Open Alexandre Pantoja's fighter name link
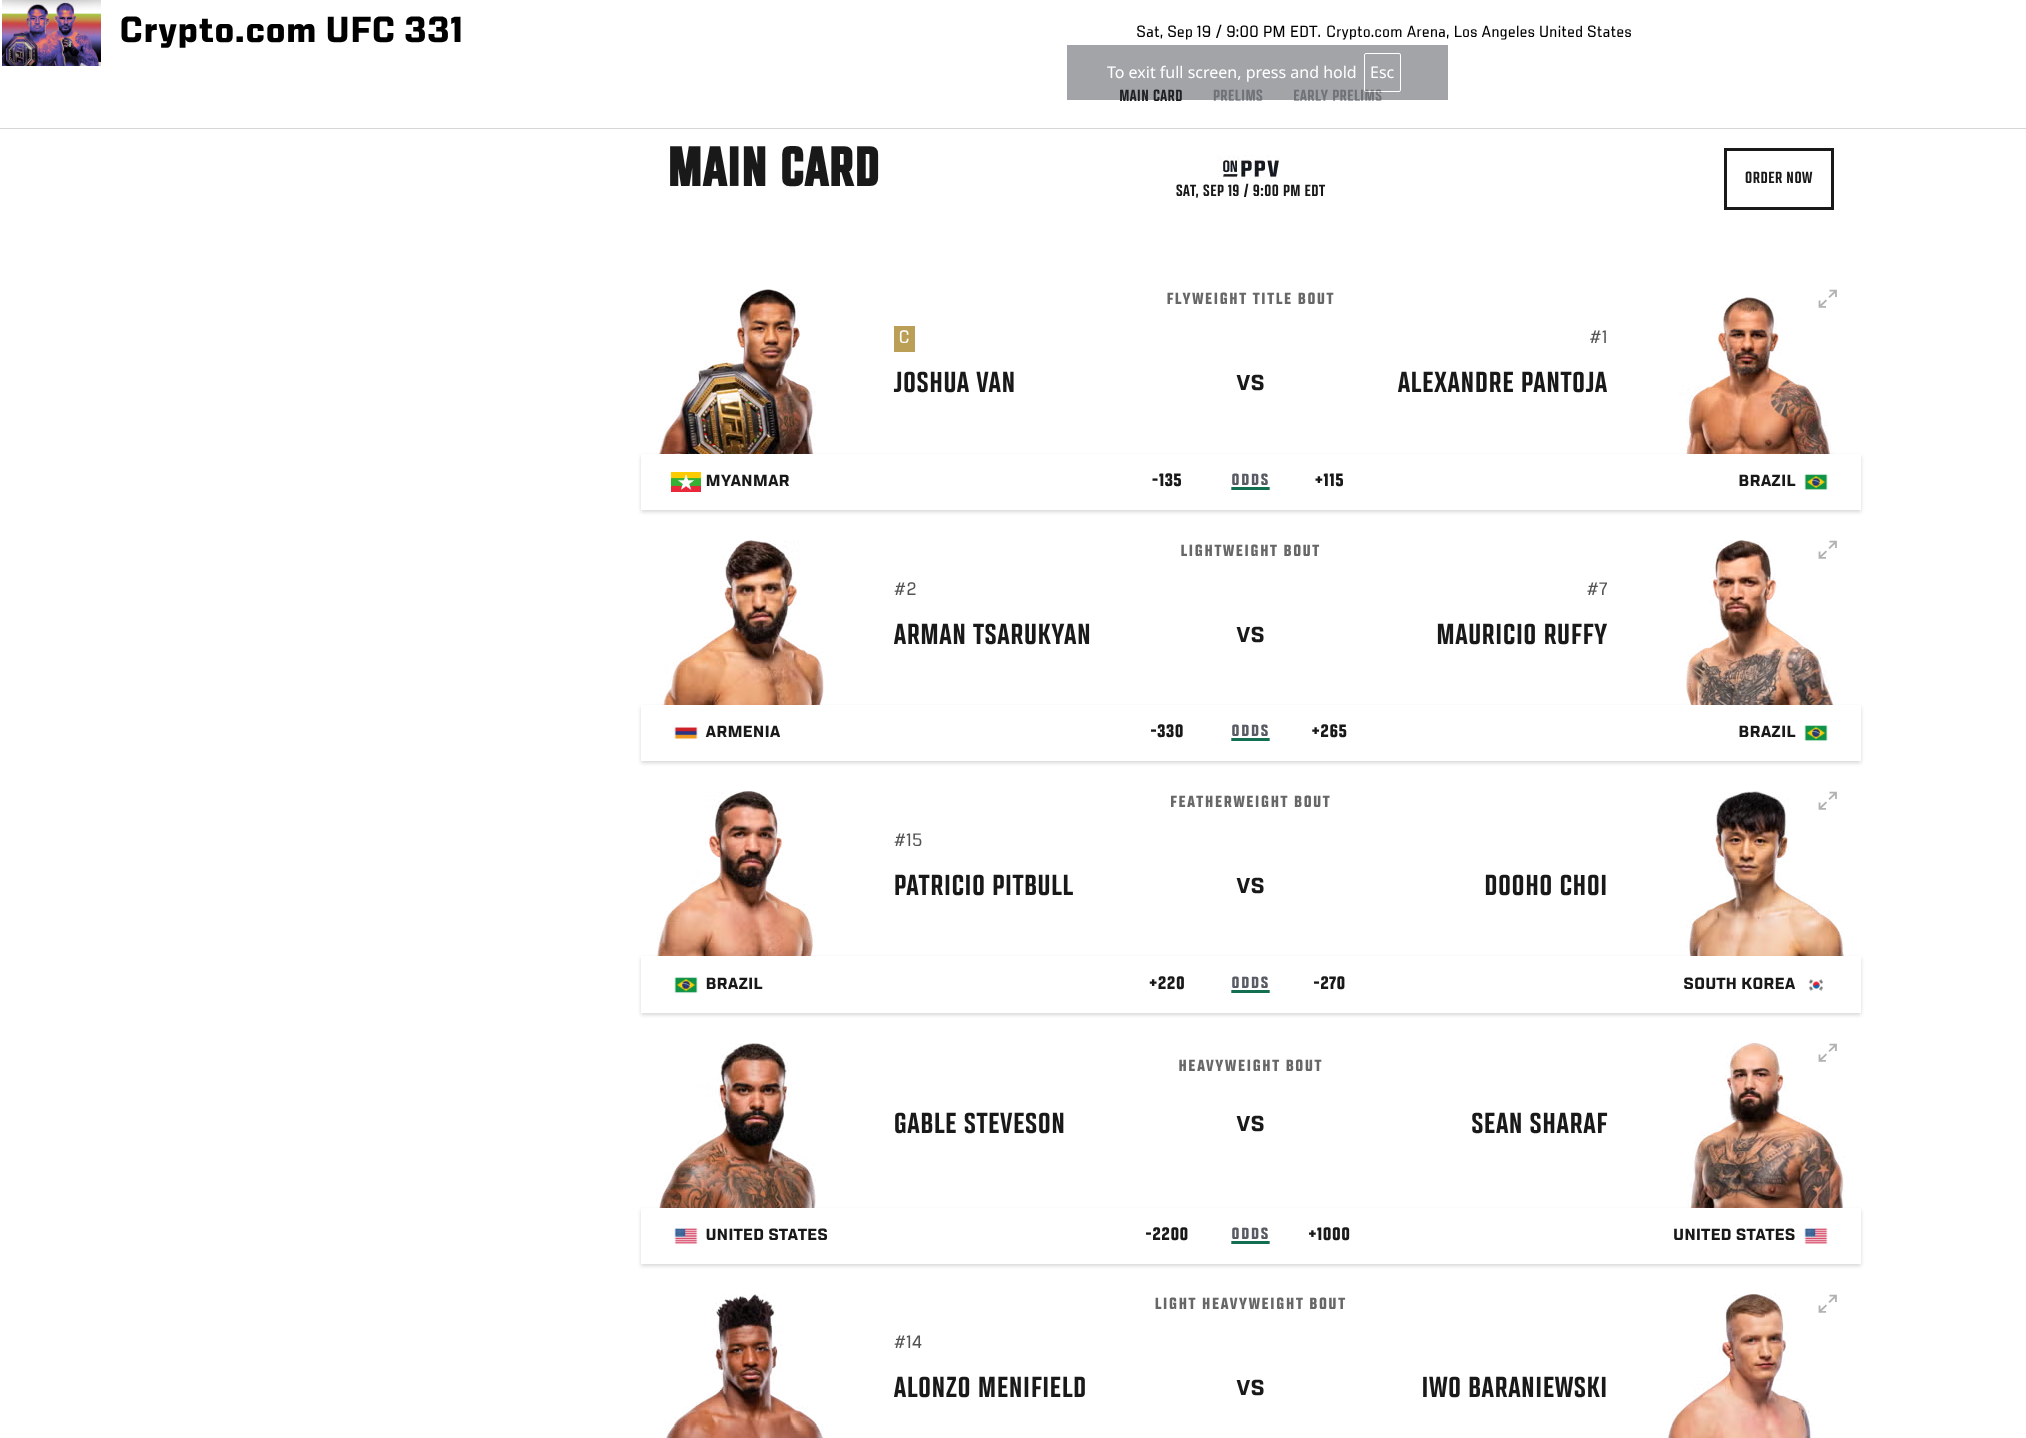The image size is (2026, 1438). click(1502, 382)
